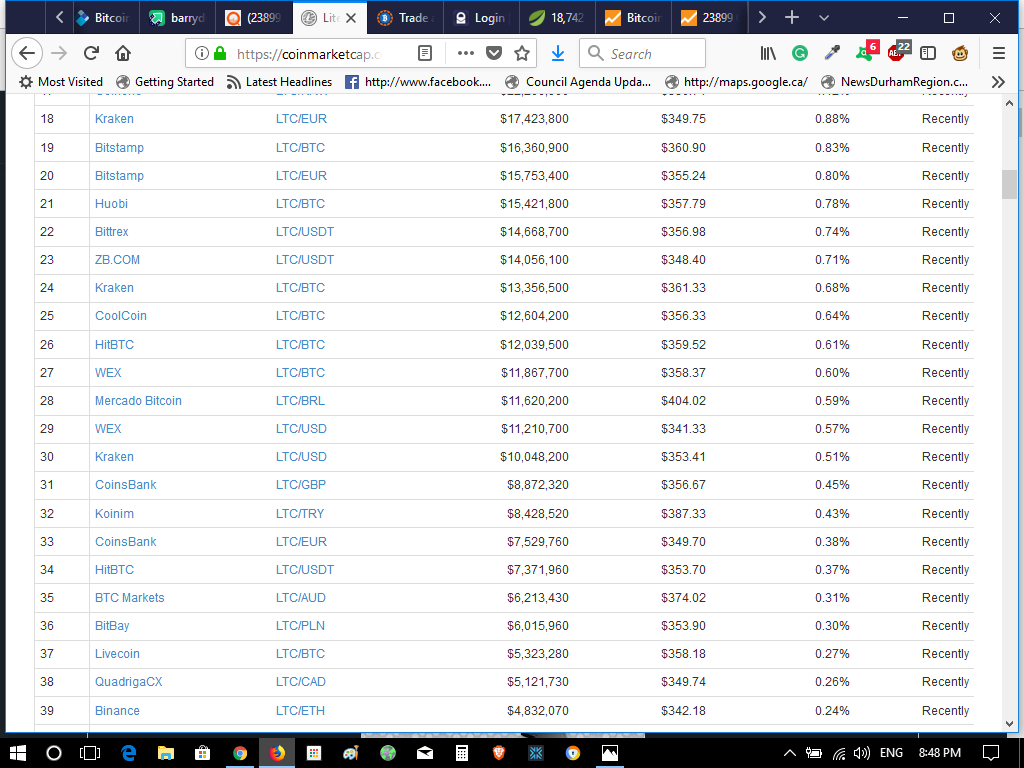Open ZB.COM exchange link

(x=117, y=260)
